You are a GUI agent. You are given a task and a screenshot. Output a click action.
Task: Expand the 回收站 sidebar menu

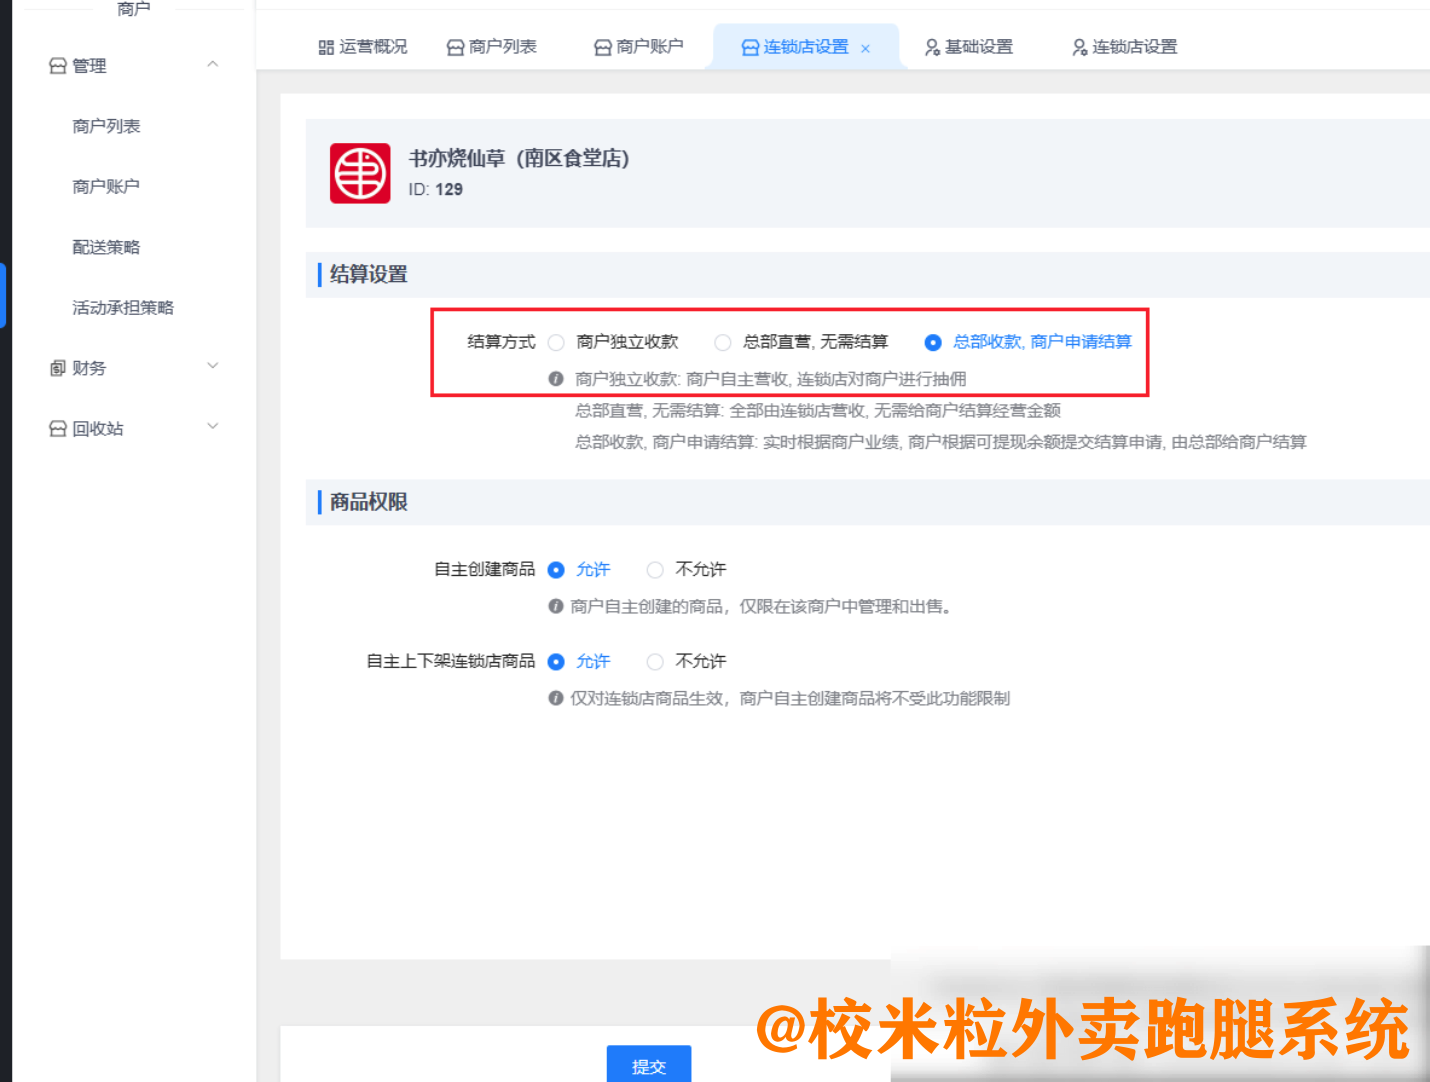(x=212, y=427)
